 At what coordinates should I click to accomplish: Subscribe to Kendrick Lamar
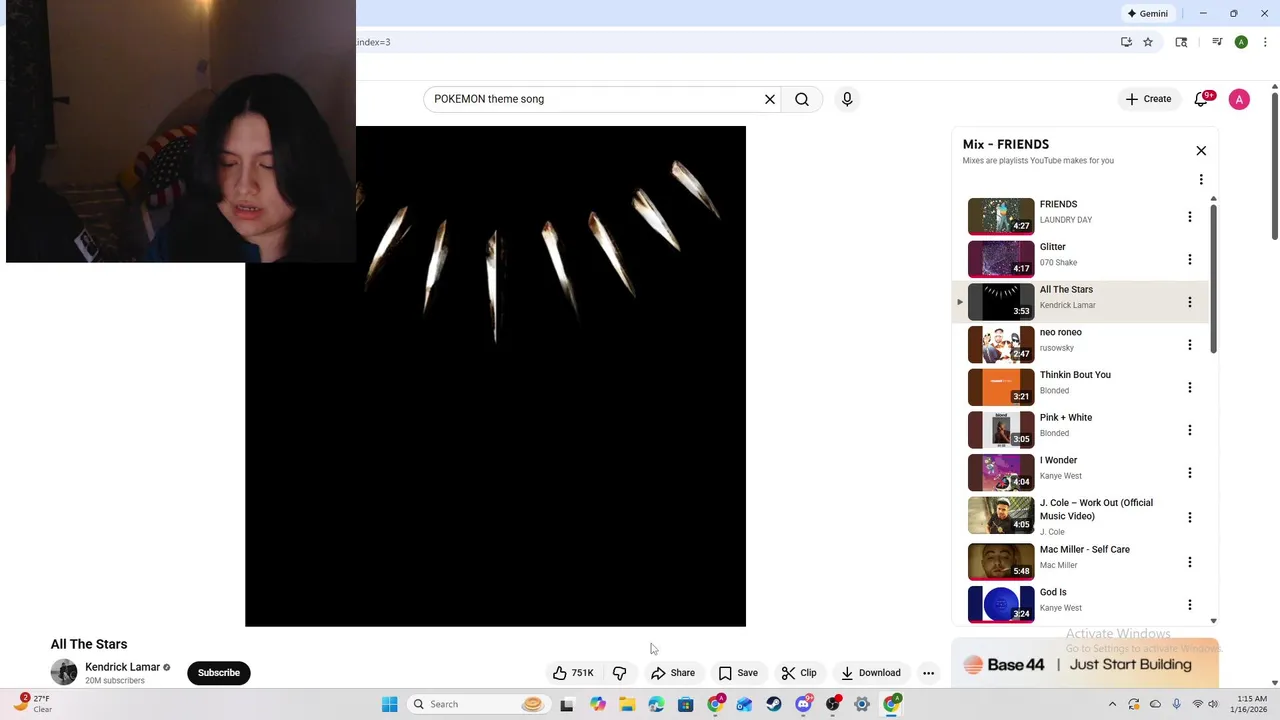coord(219,673)
